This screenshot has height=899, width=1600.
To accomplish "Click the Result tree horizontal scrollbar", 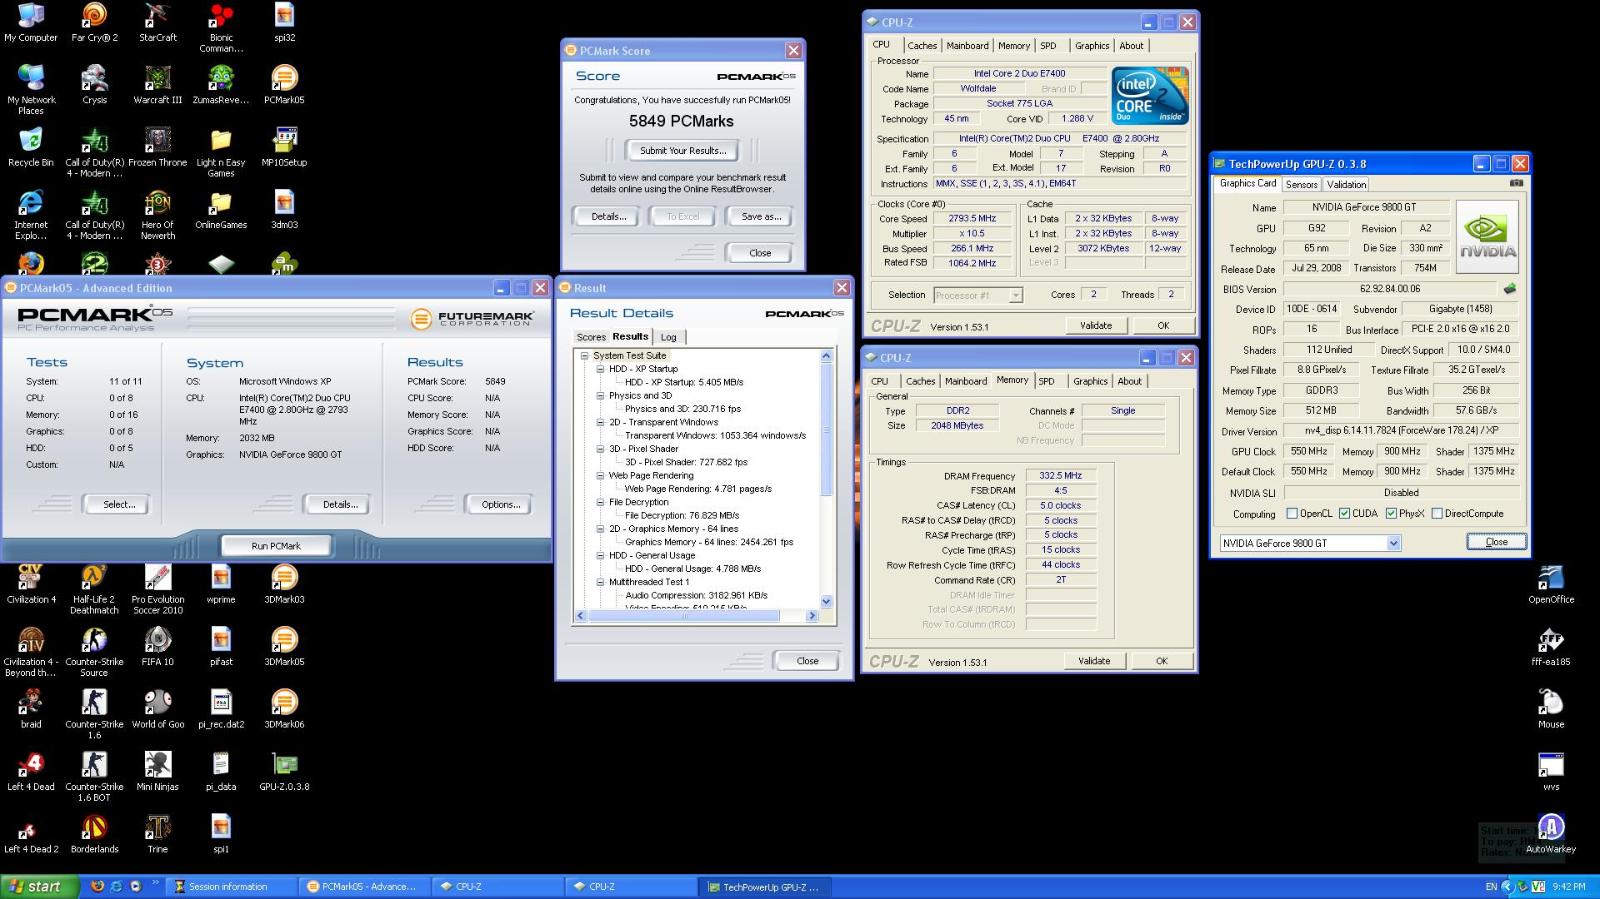I will point(698,616).
